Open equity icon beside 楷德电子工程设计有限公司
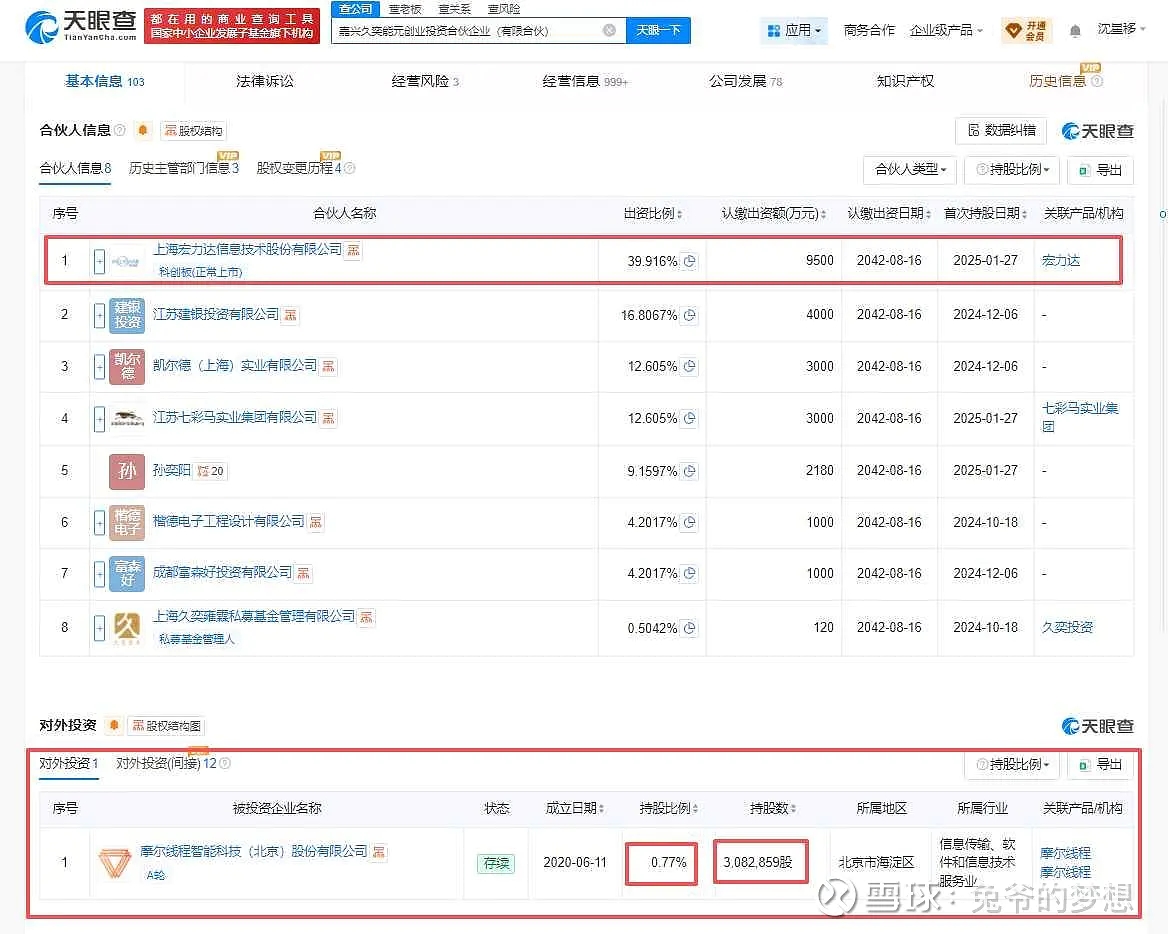The image size is (1168, 934). pyautogui.click(x=316, y=522)
